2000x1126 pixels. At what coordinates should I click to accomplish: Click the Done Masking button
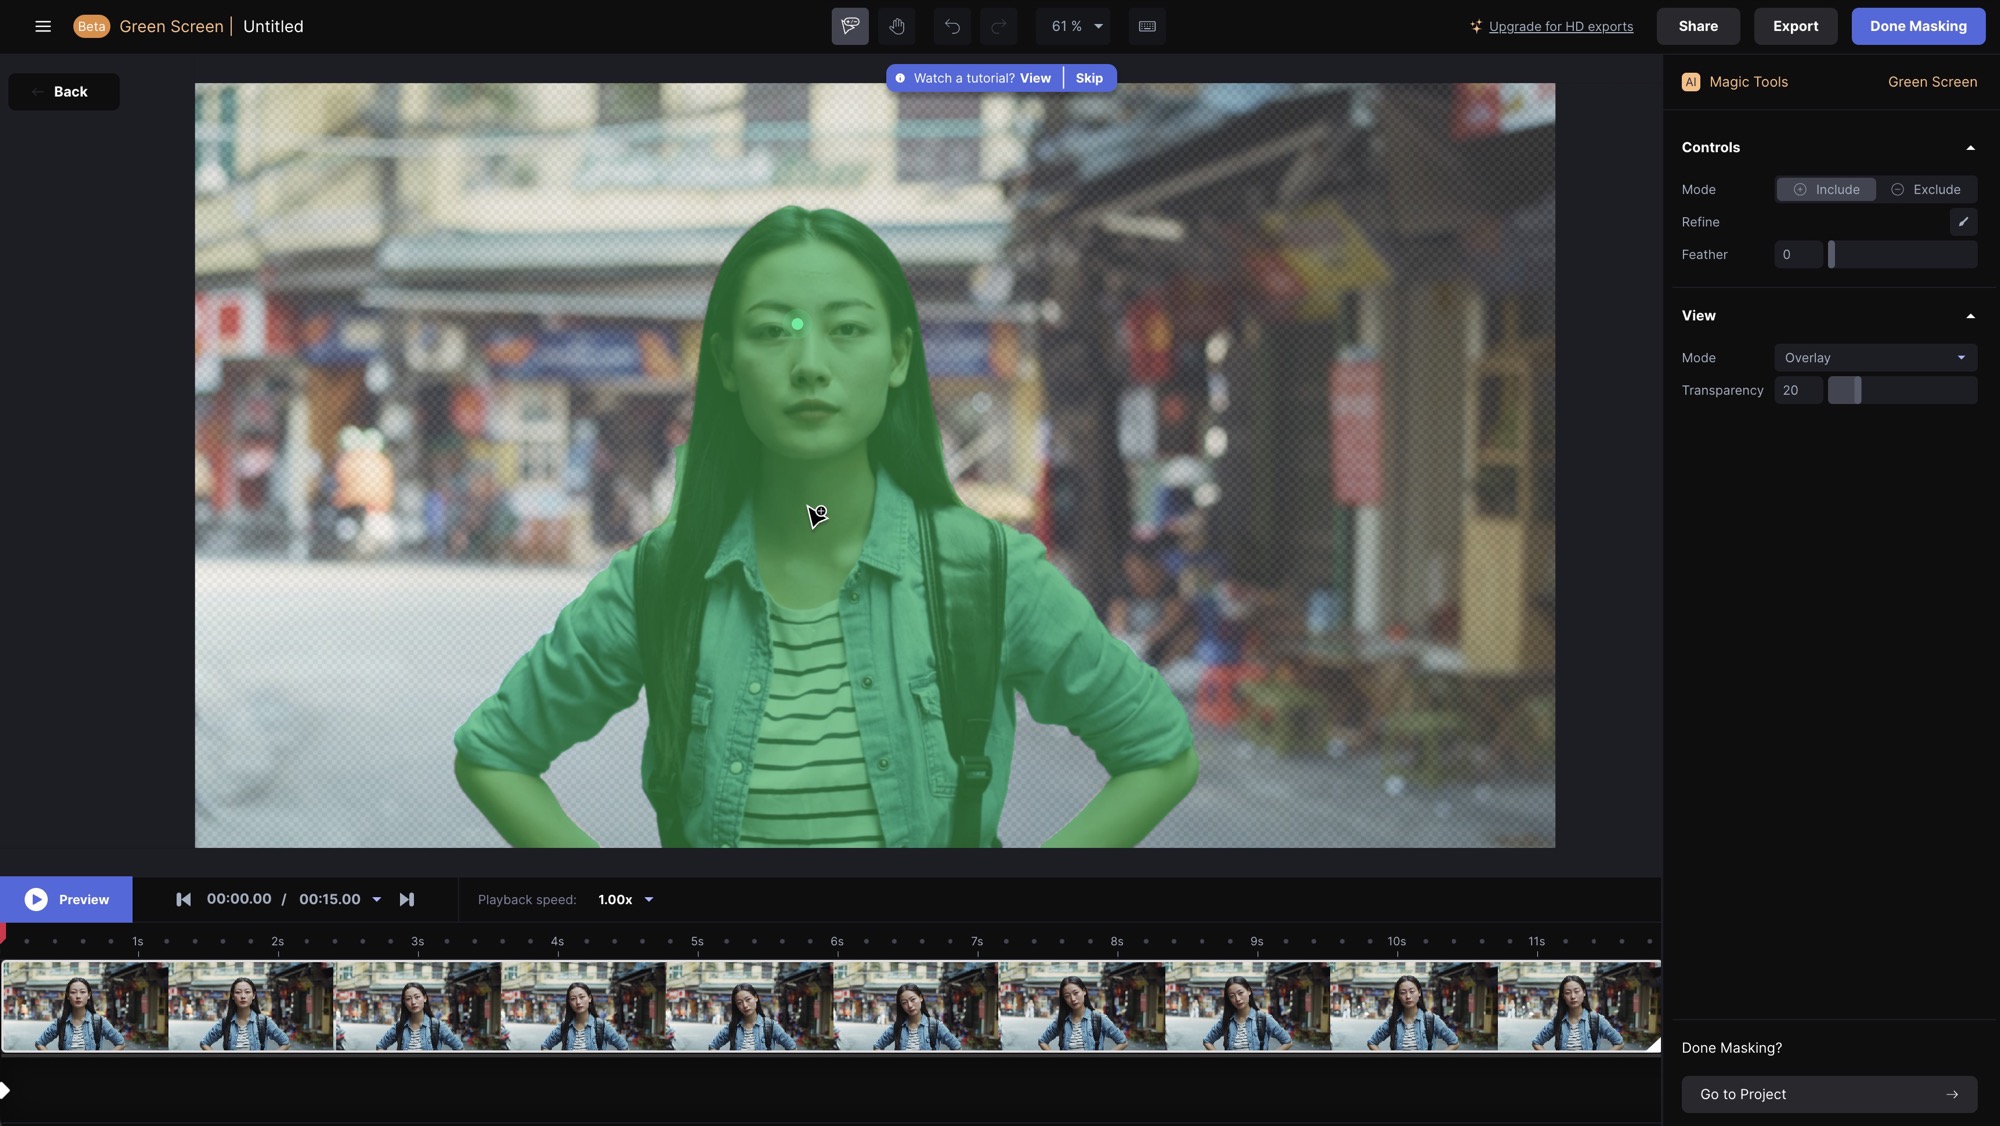click(1918, 26)
